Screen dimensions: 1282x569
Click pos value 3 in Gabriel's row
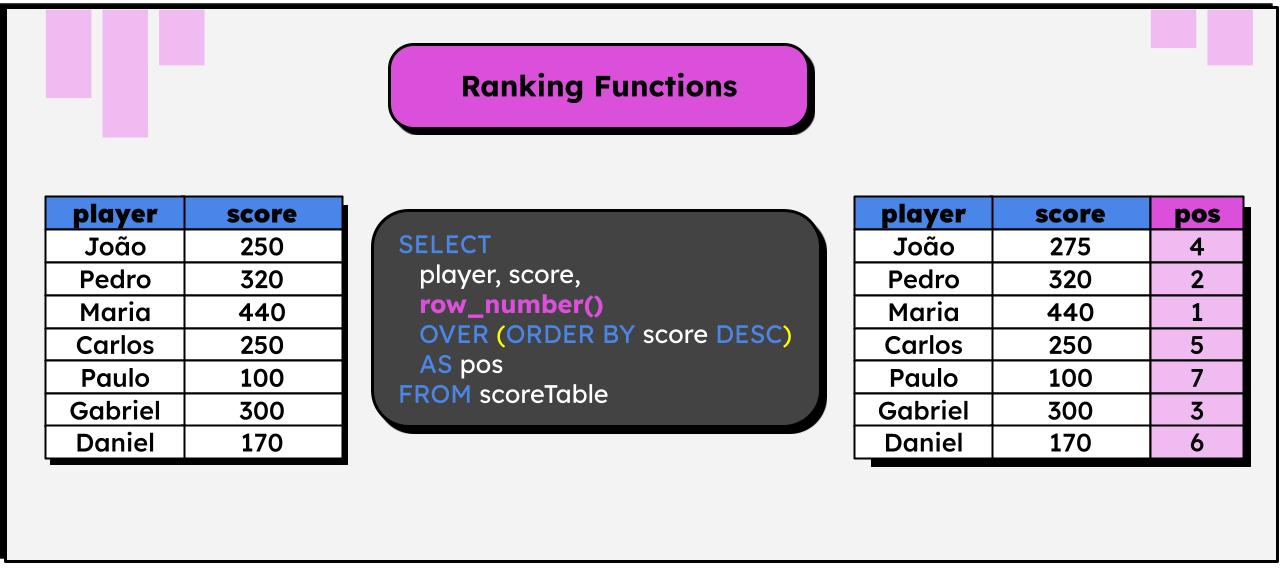coord(1197,411)
